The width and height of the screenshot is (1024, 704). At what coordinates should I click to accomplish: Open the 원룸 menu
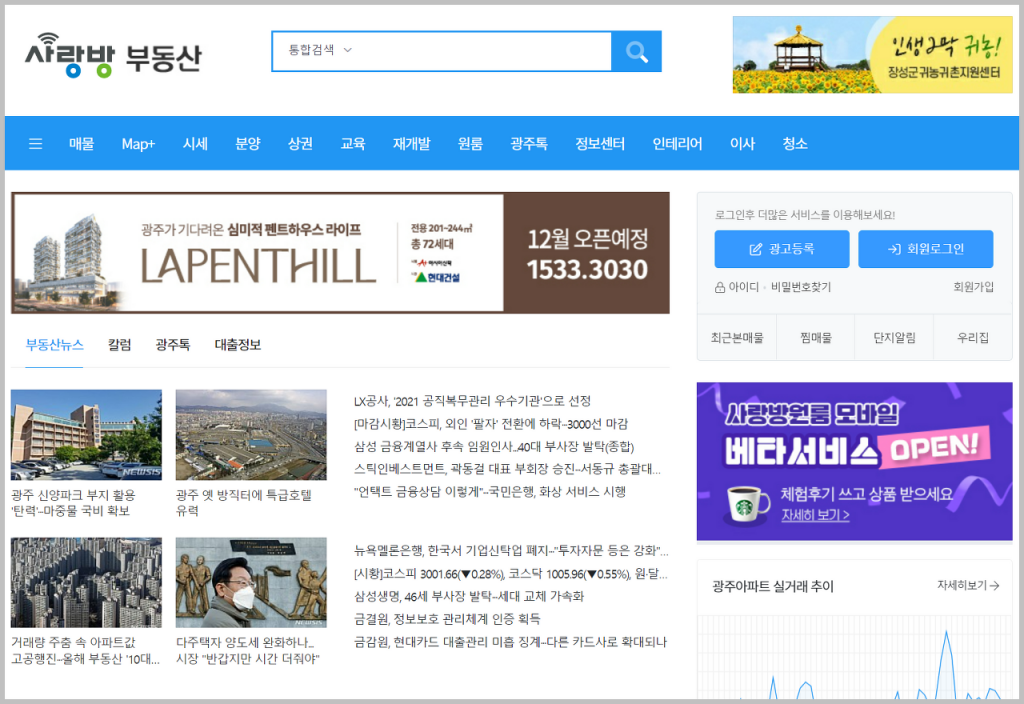click(x=470, y=144)
